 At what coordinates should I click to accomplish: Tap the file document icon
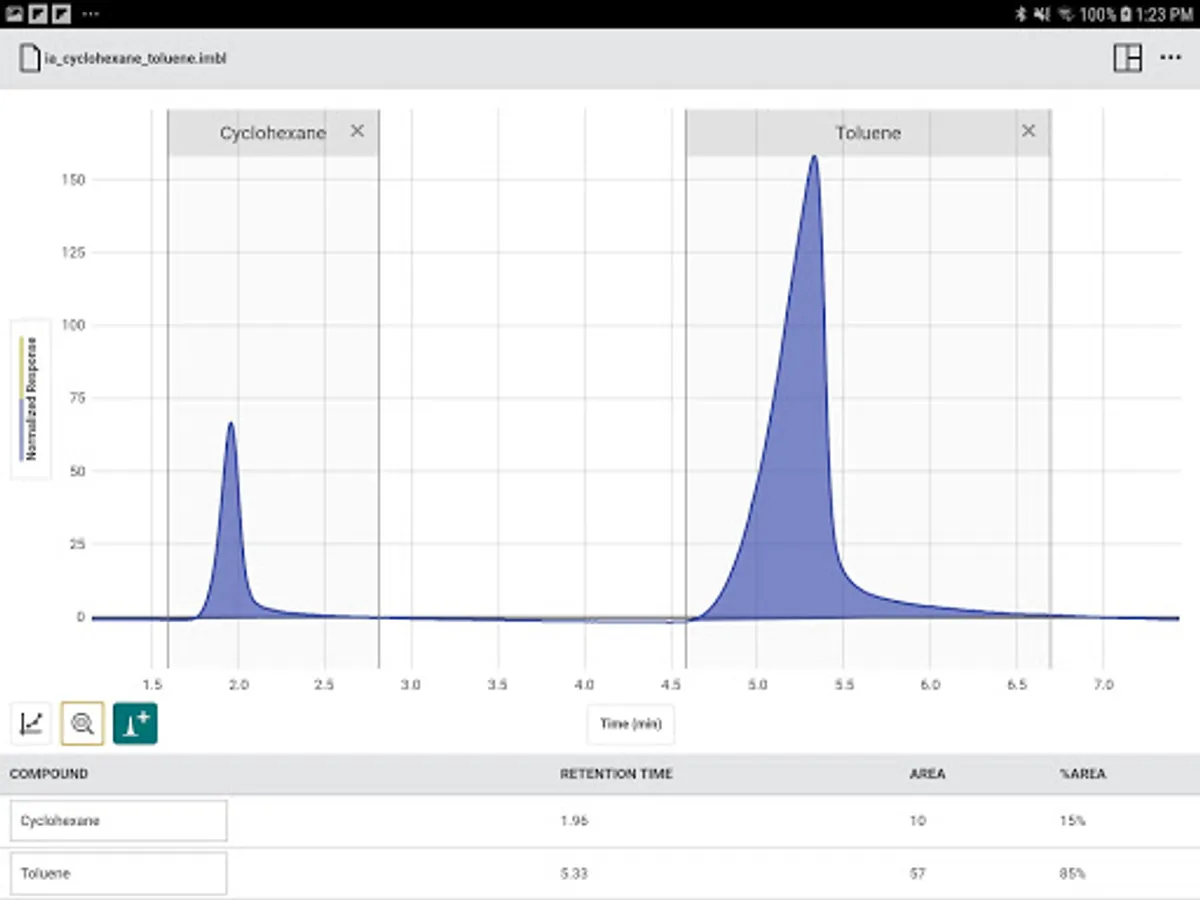click(x=29, y=58)
